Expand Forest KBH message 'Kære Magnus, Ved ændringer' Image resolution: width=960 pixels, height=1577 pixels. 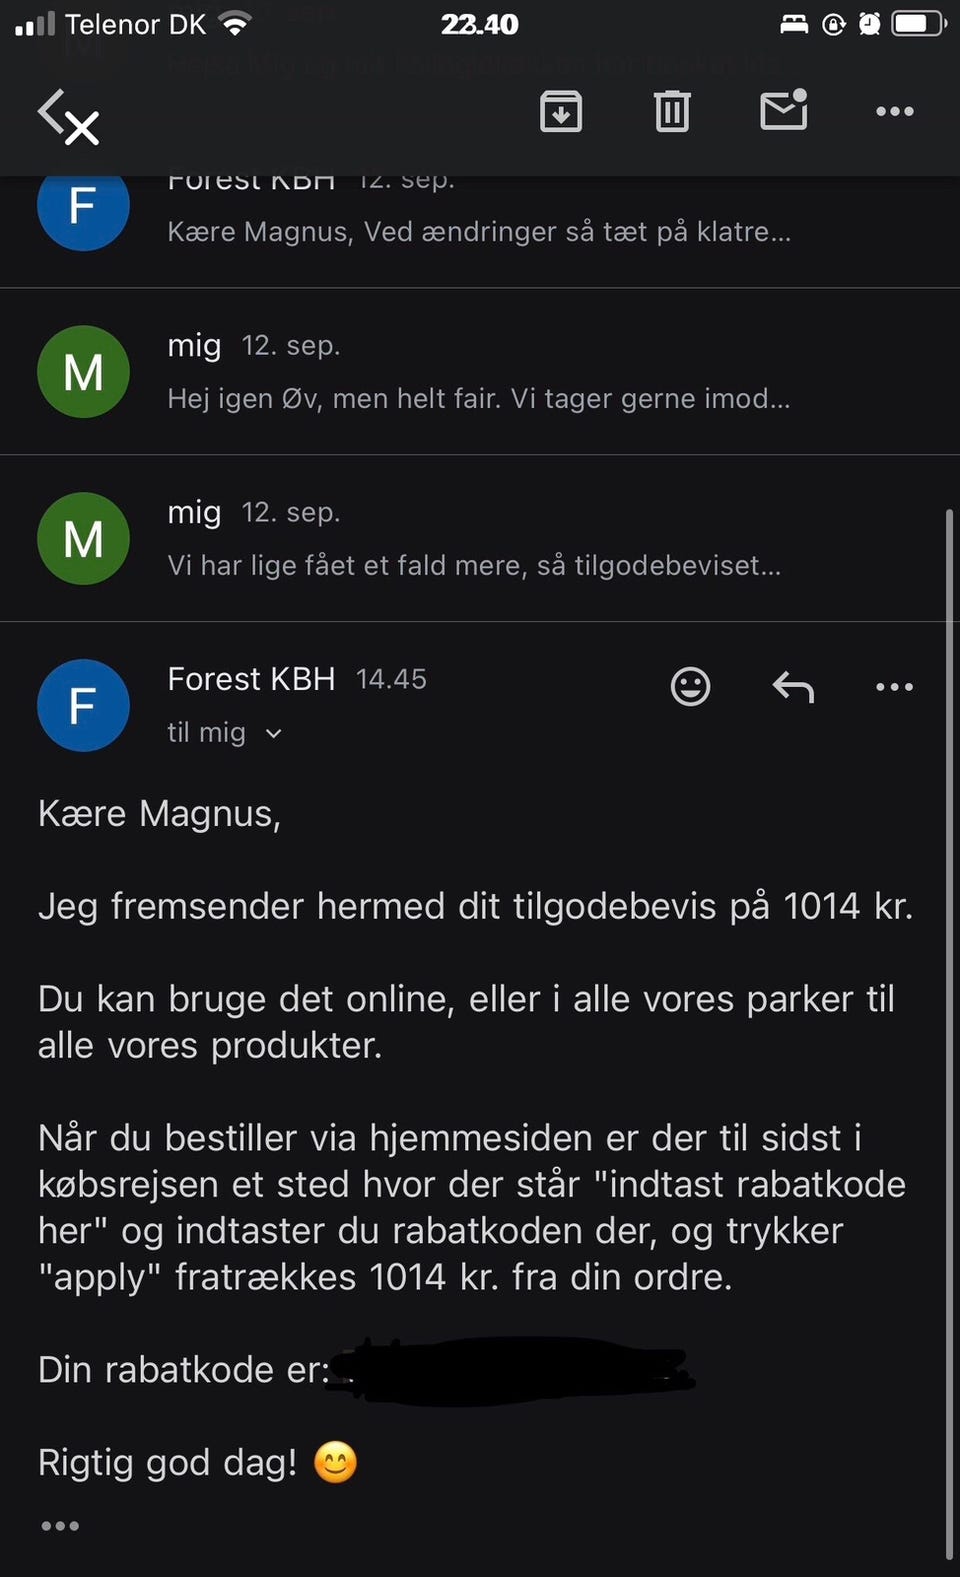tap(478, 231)
